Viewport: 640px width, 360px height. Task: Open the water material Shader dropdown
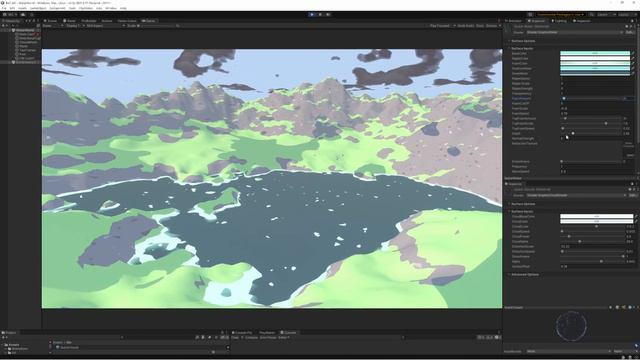point(575,32)
